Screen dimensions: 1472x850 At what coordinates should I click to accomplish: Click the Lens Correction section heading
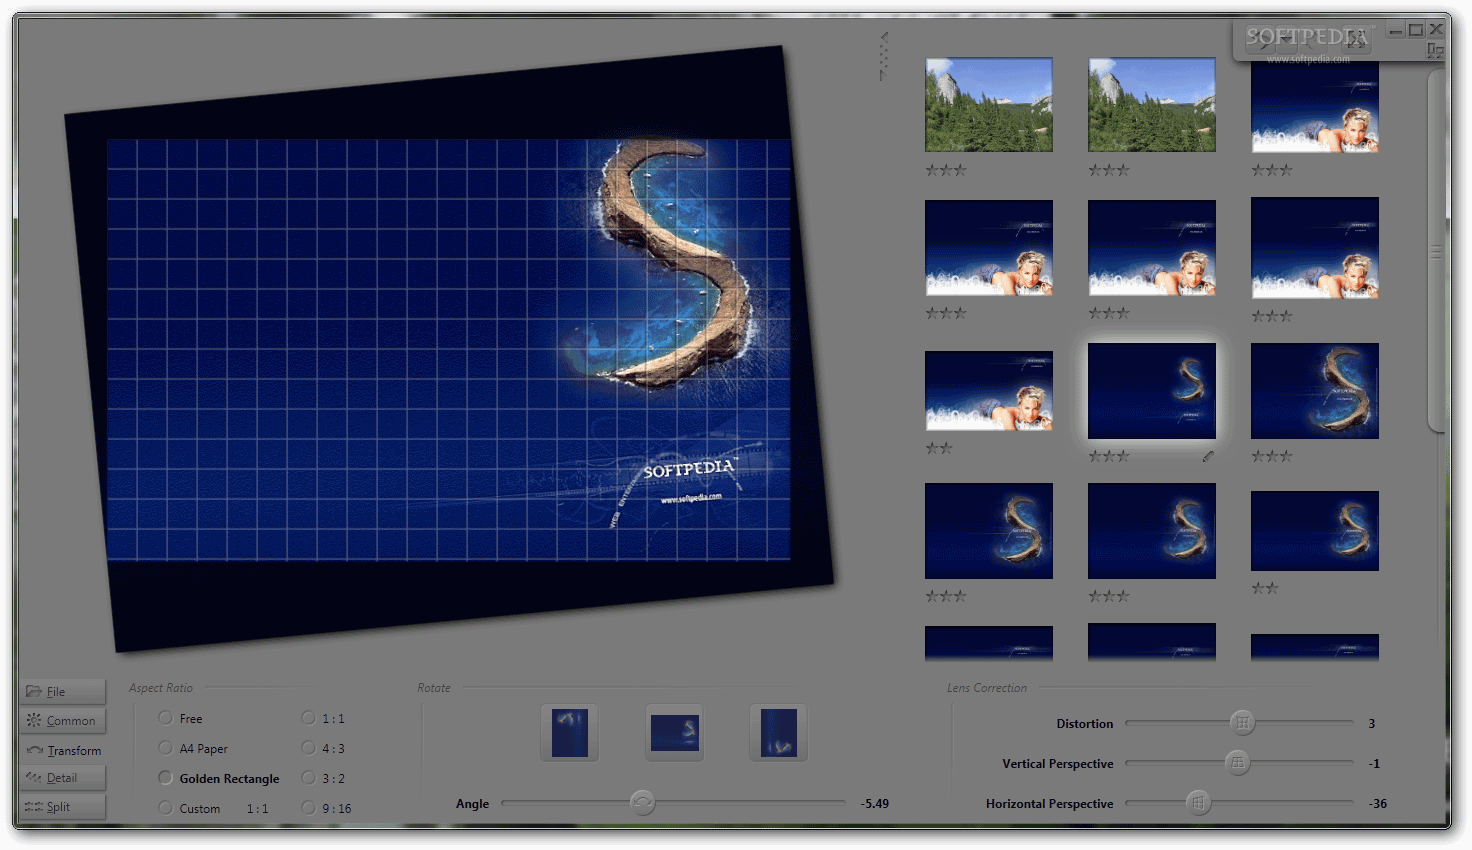987,688
